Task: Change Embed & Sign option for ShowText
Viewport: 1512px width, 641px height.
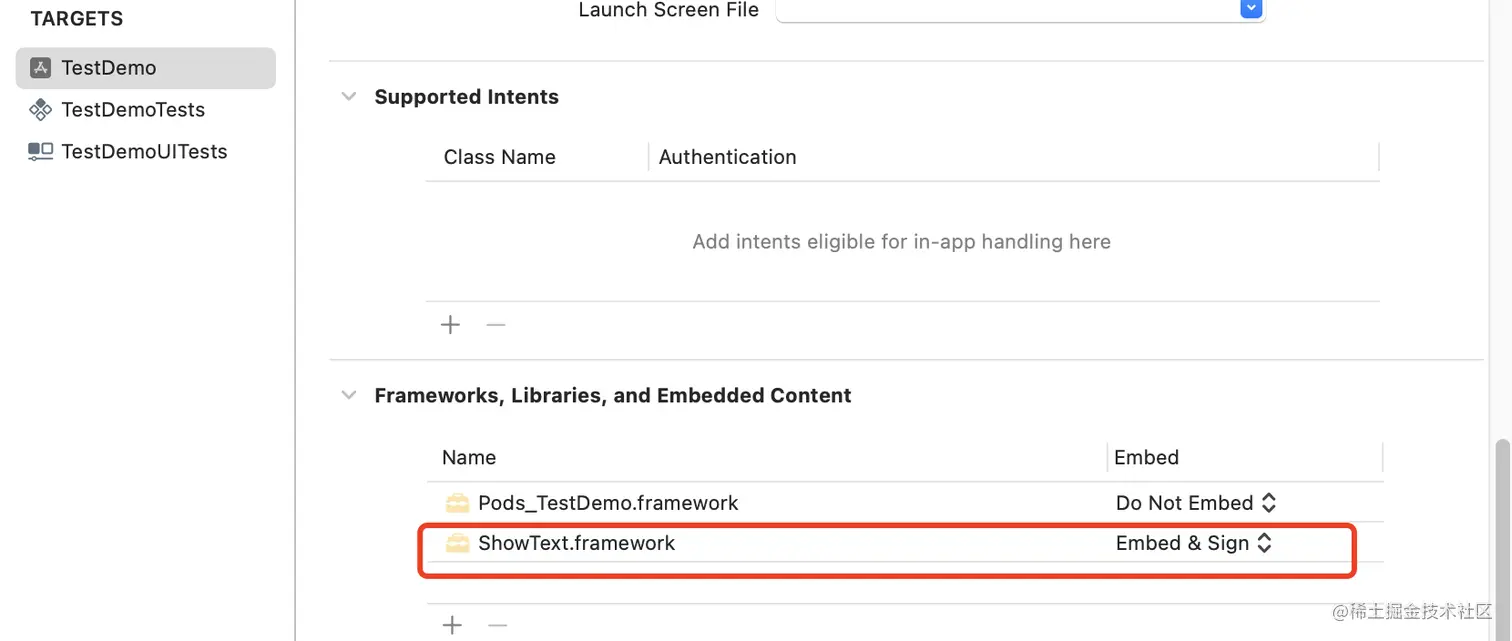Action: (1194, 543)
